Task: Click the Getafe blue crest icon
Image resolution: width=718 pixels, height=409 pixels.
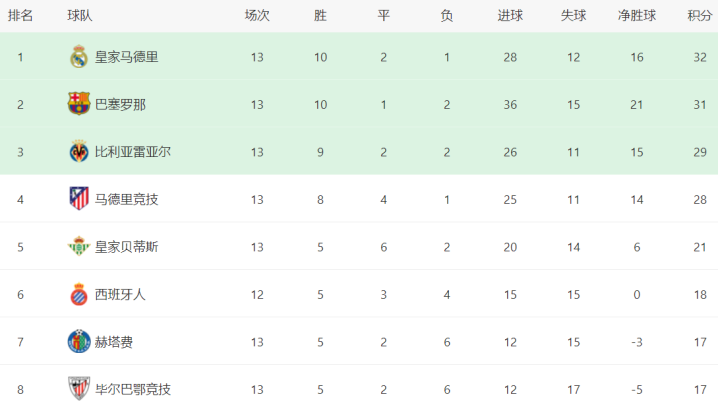Action: pos(79,342)
